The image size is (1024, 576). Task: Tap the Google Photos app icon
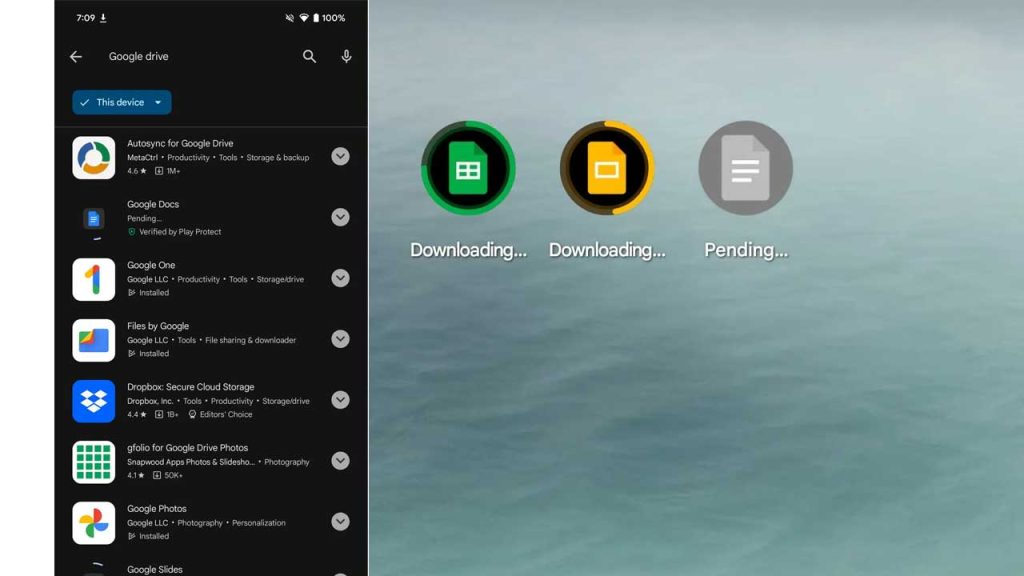click(x=93, y=523)
